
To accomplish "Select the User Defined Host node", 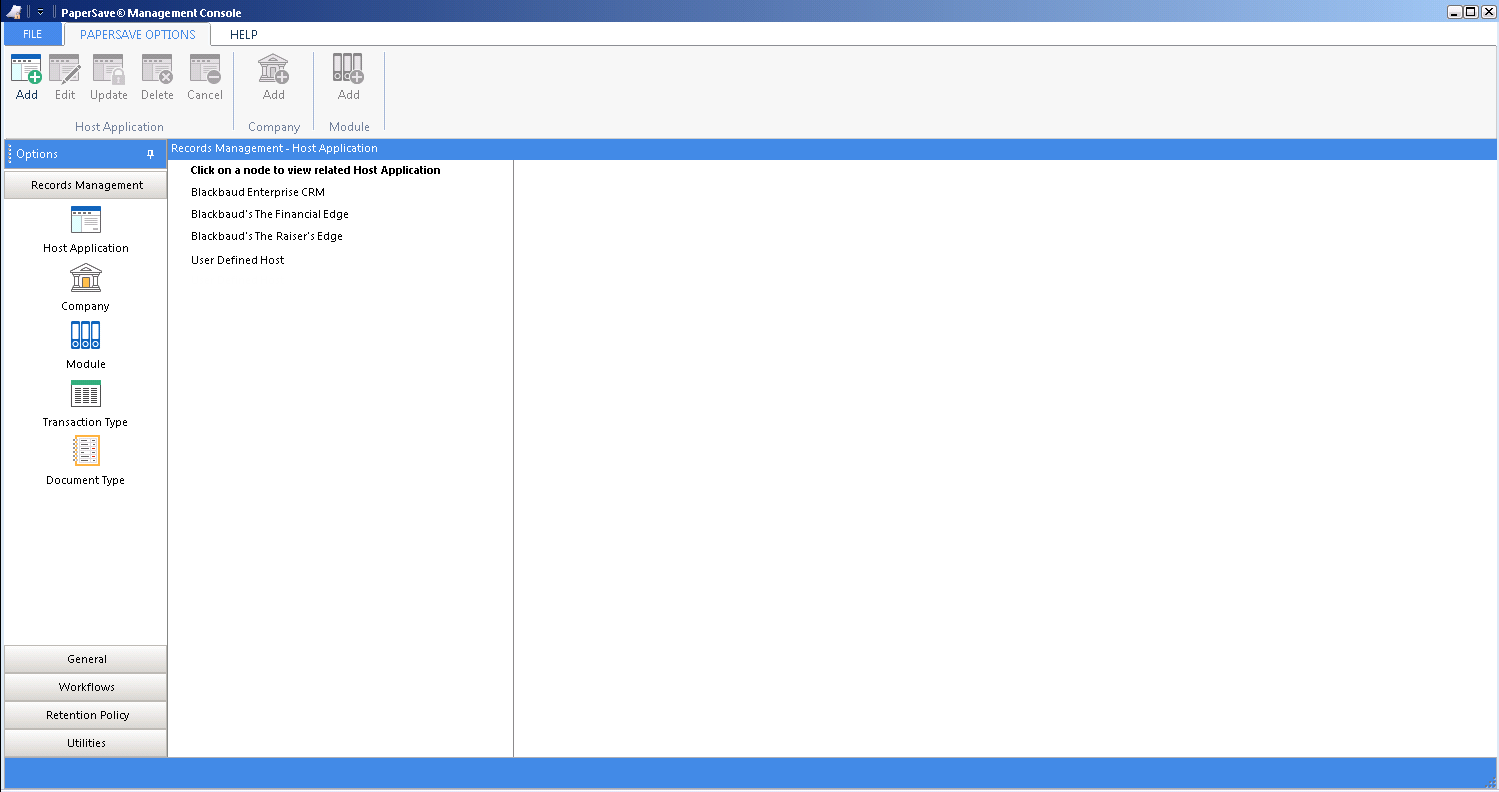I will [x=238, y=260].
